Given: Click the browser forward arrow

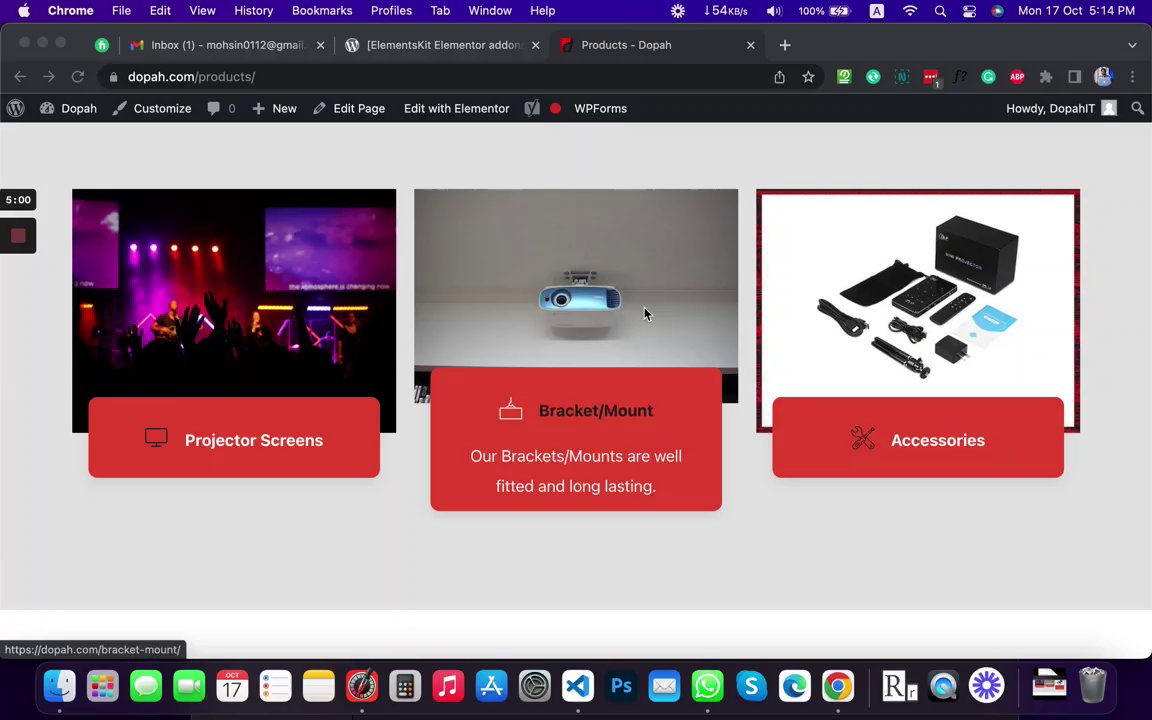Looking at the screenshot, I should click(48, 76).
